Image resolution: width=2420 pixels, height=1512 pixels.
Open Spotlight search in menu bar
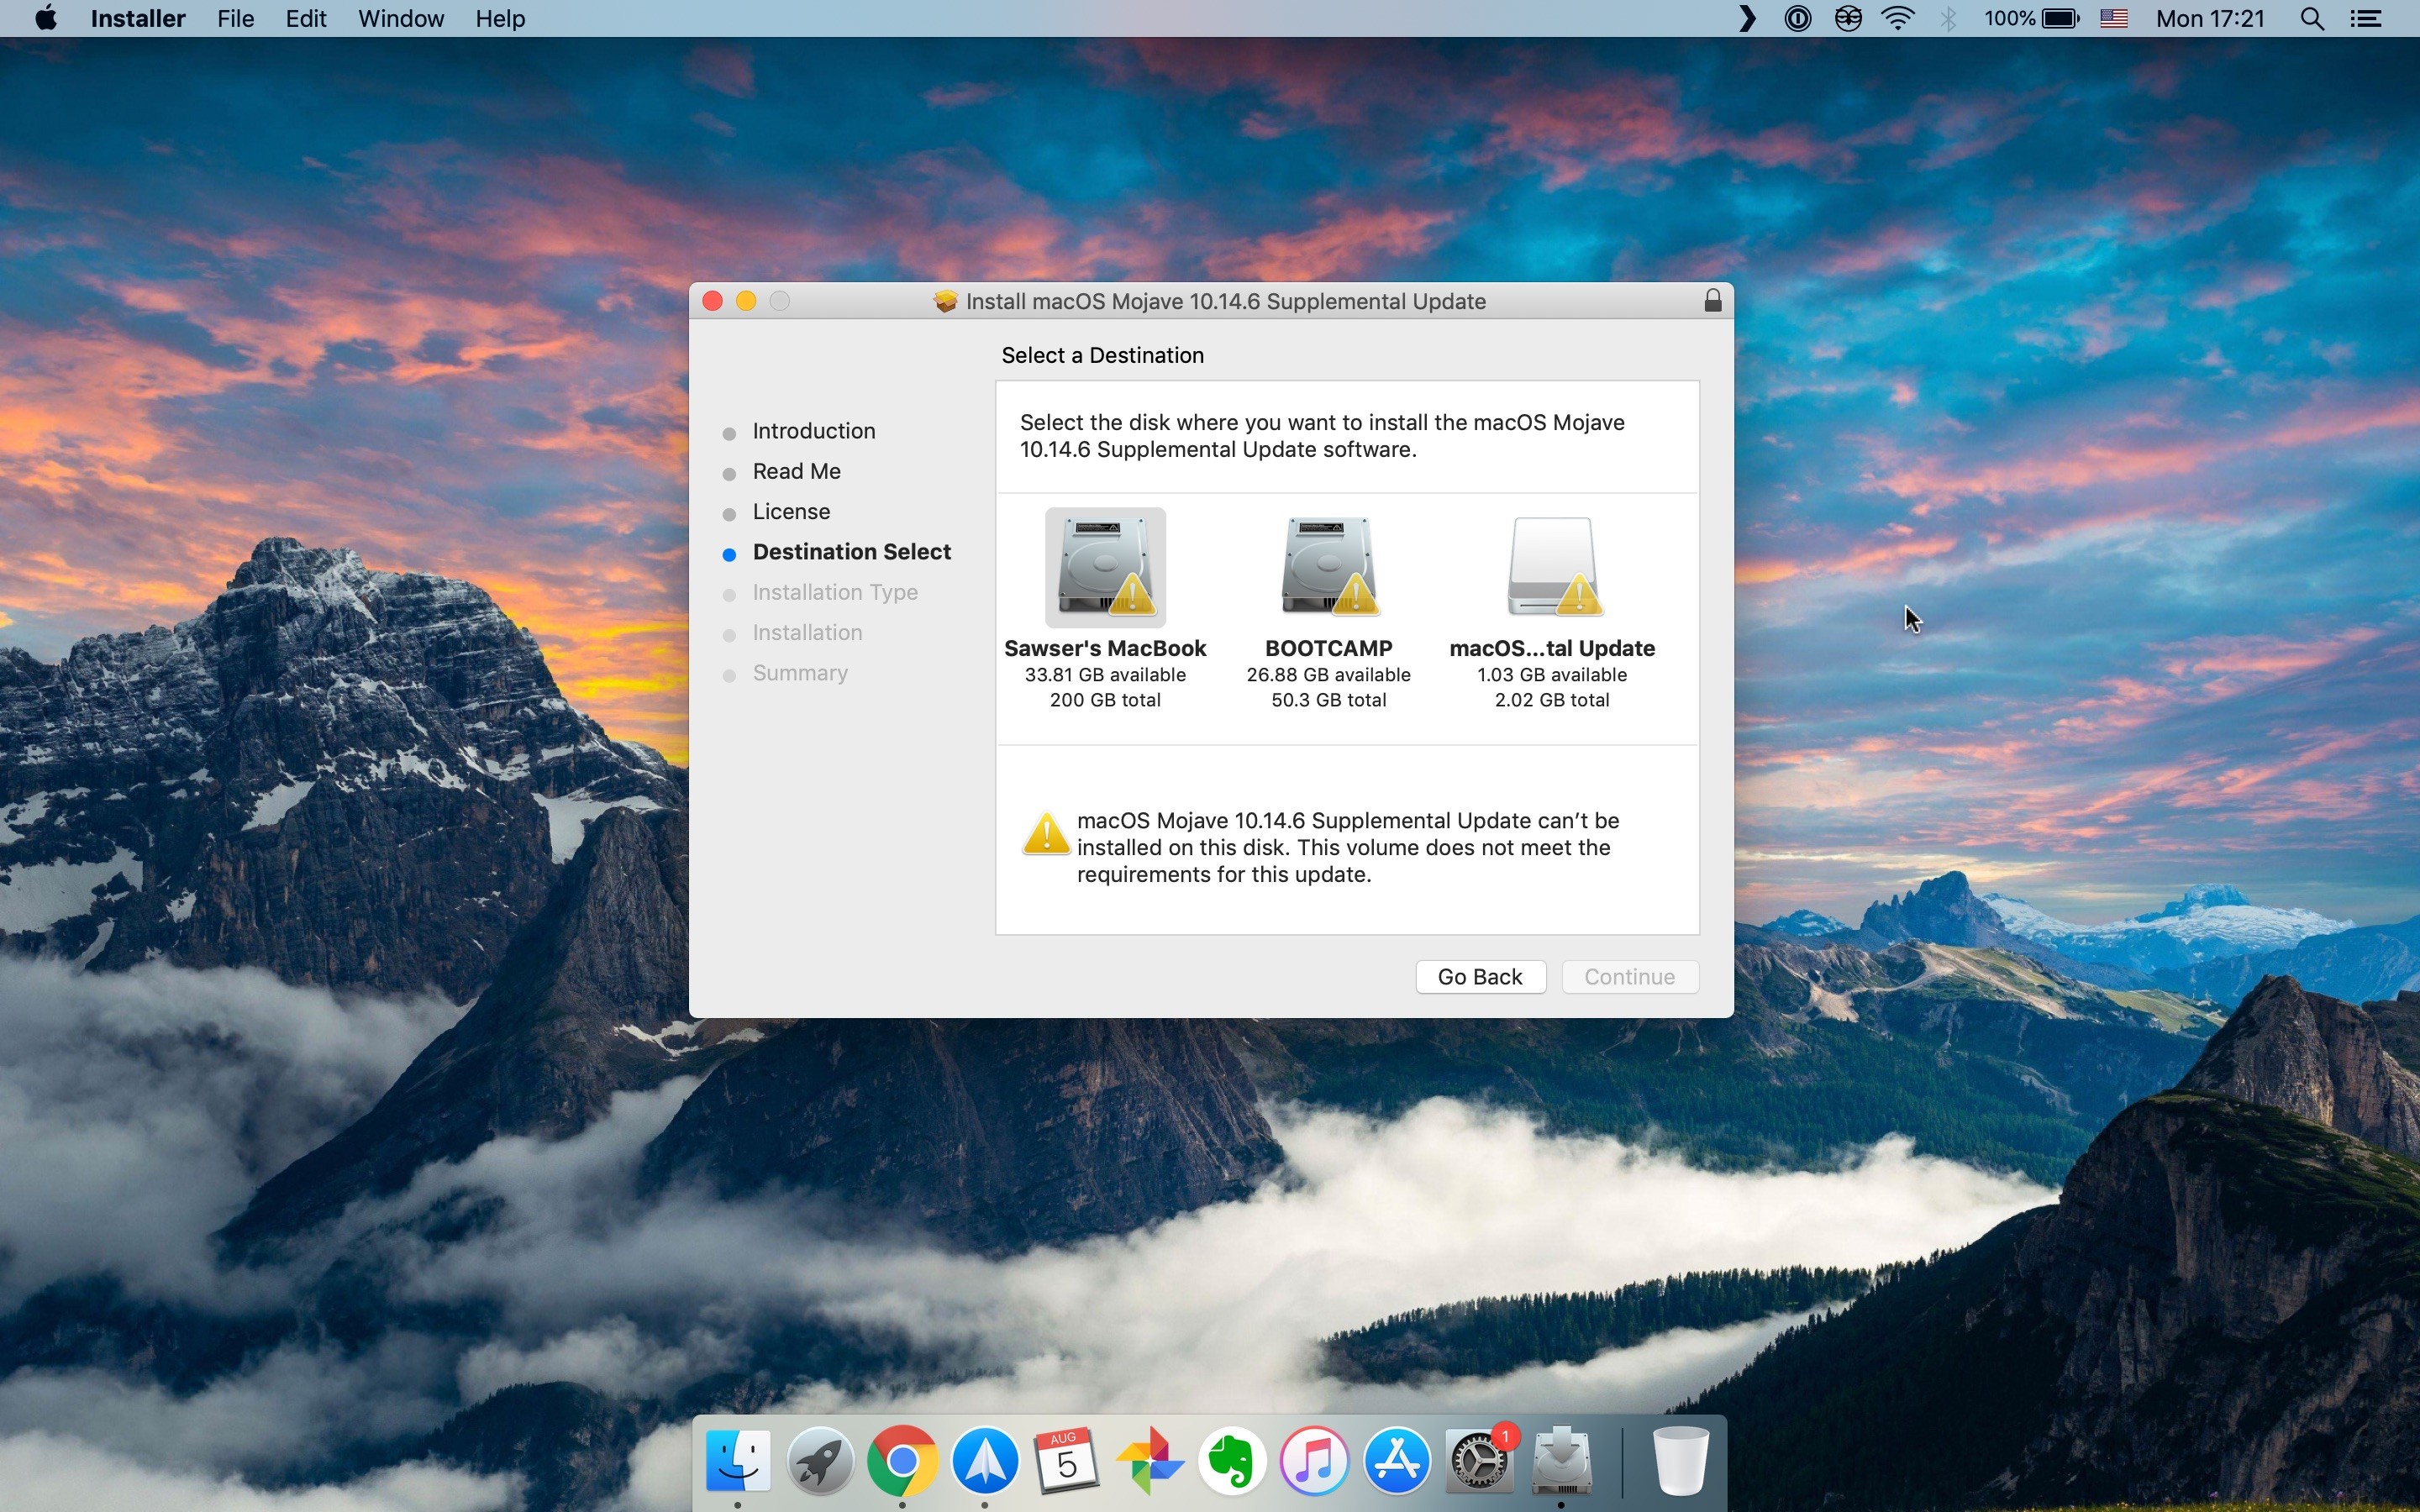[2311, 19]
